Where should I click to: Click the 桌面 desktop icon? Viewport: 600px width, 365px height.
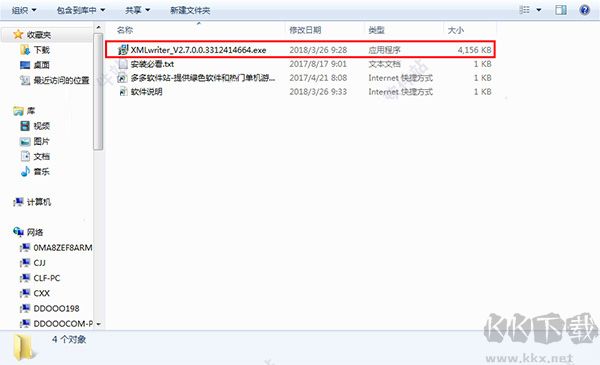tap(25, 65)
